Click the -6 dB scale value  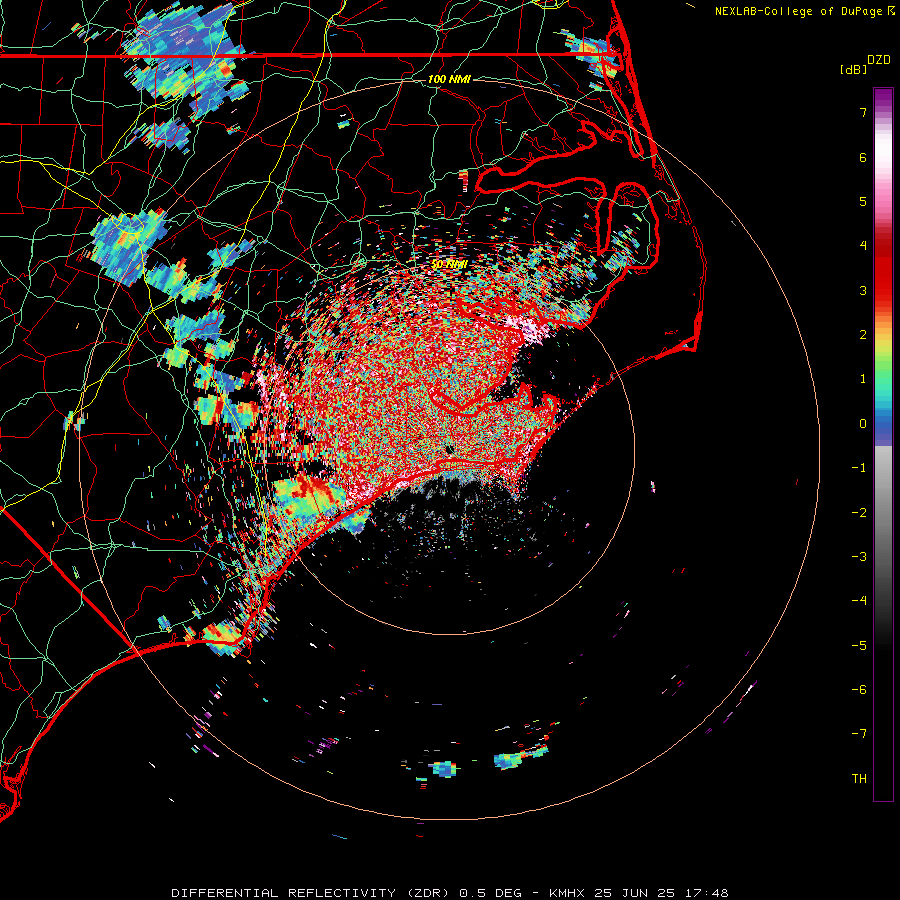[x=859, y=690]
